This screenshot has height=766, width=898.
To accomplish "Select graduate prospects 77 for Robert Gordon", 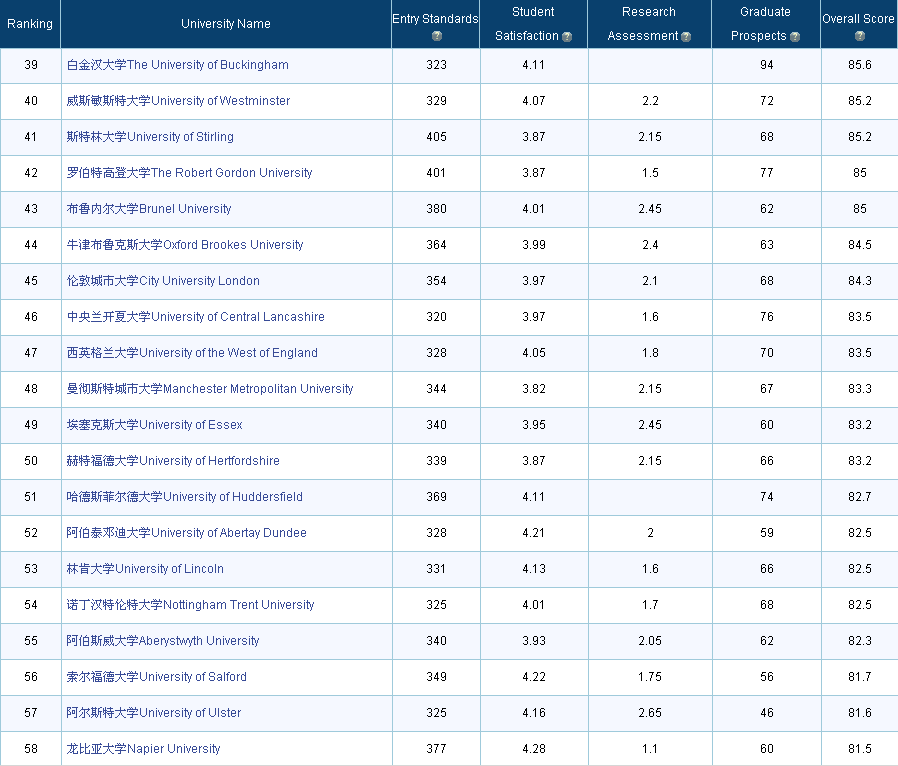I will click(767, 173).
